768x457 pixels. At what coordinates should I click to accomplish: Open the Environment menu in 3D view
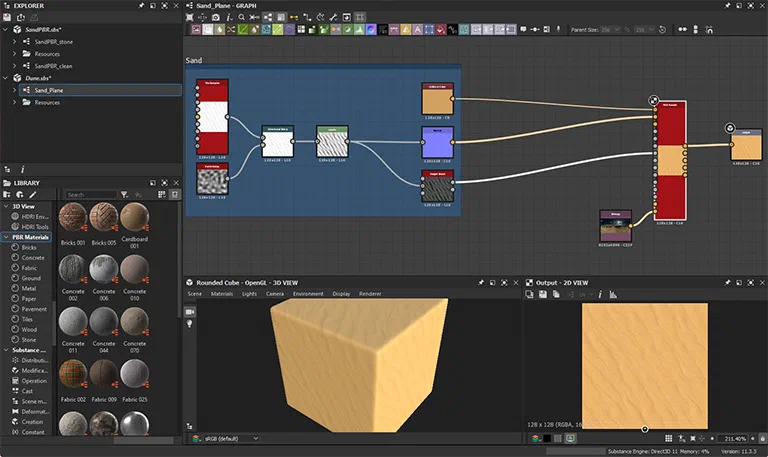(x=308, y=294)
